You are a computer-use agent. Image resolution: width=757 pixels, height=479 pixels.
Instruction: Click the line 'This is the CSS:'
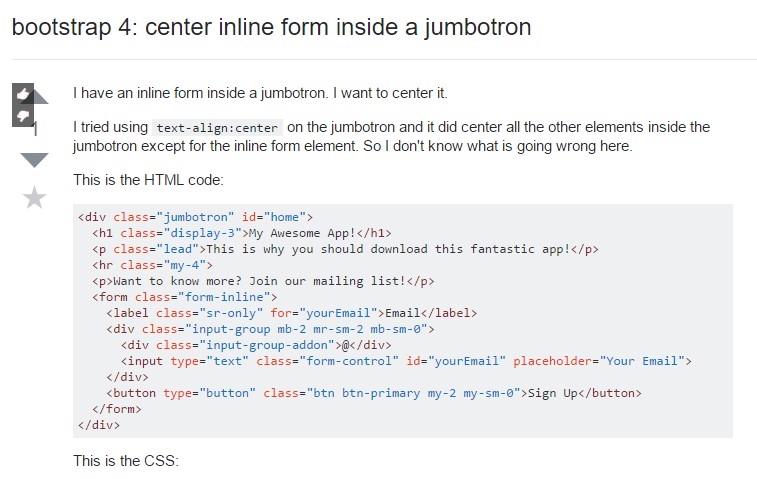point(126,461)
